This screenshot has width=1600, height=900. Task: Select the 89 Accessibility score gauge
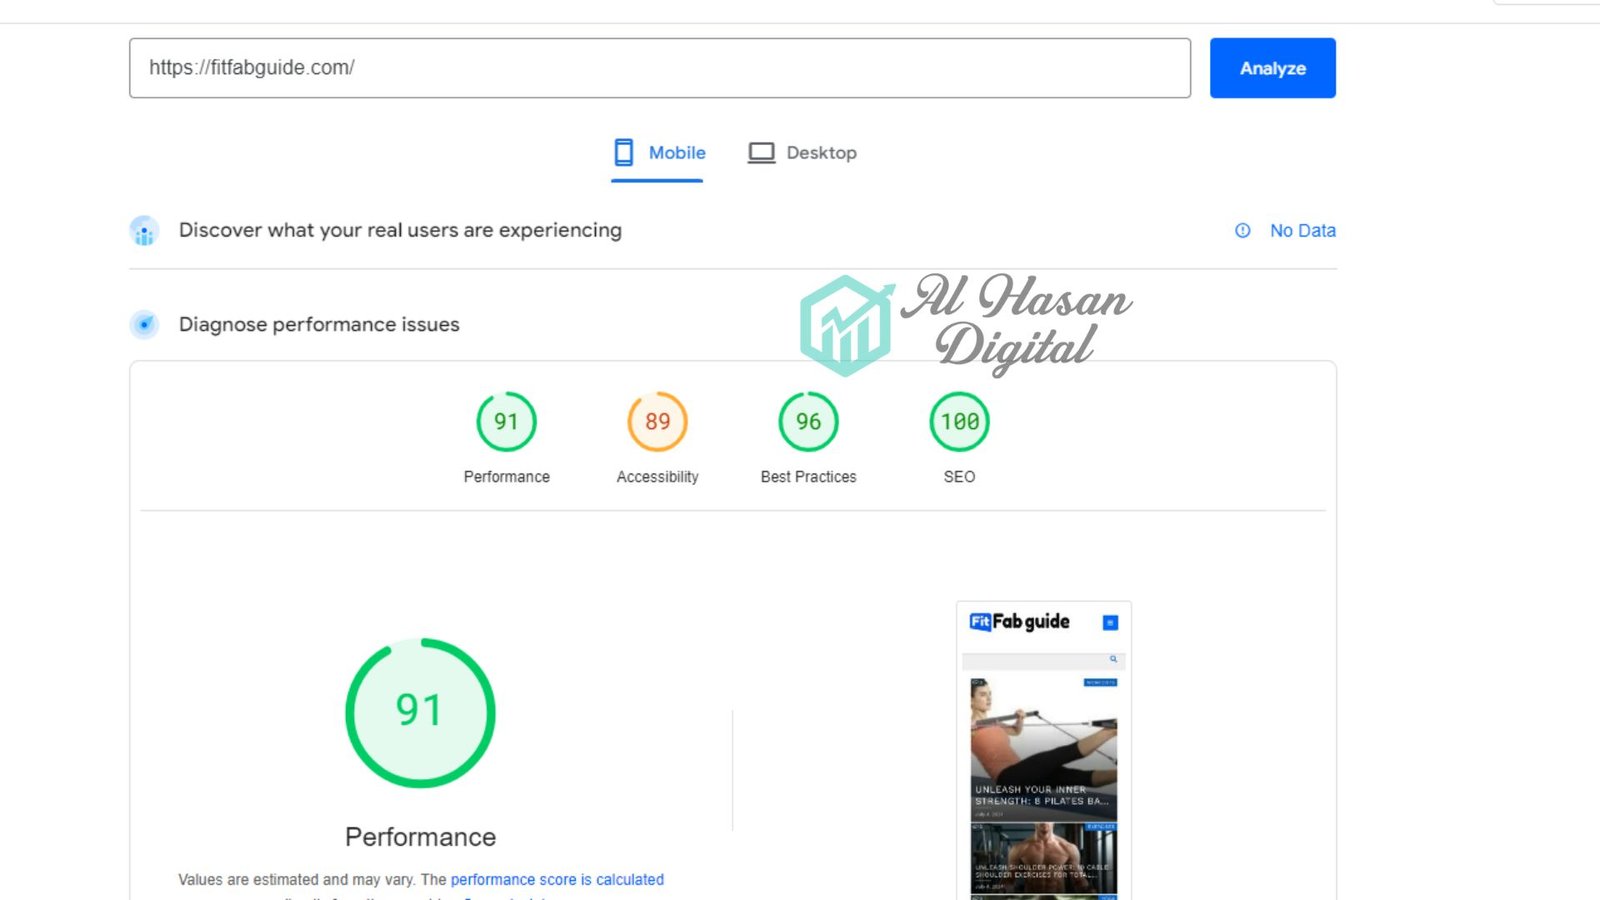(x=657, y=421)
